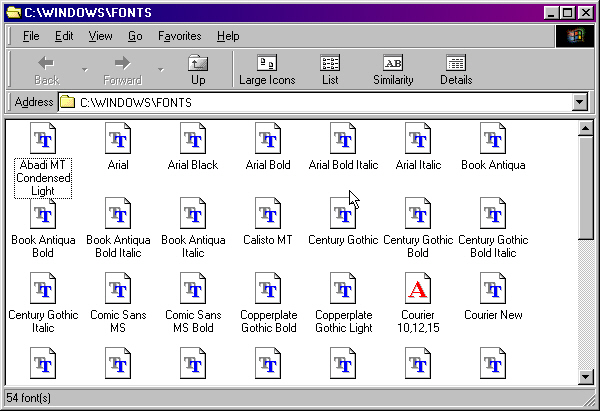Select the Arial font icon
Image resolution: width=600 pixels, height=411 pixels.
click(x=118, y=138)
